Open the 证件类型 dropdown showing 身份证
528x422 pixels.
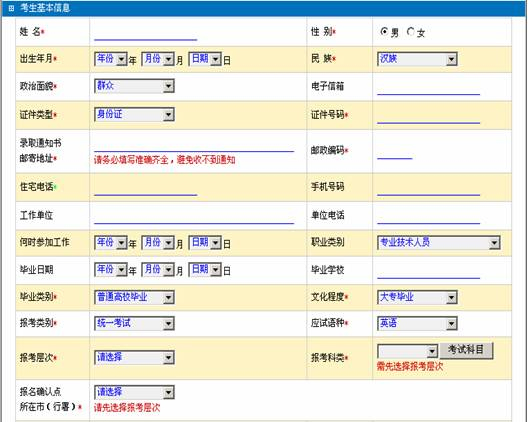134,115
